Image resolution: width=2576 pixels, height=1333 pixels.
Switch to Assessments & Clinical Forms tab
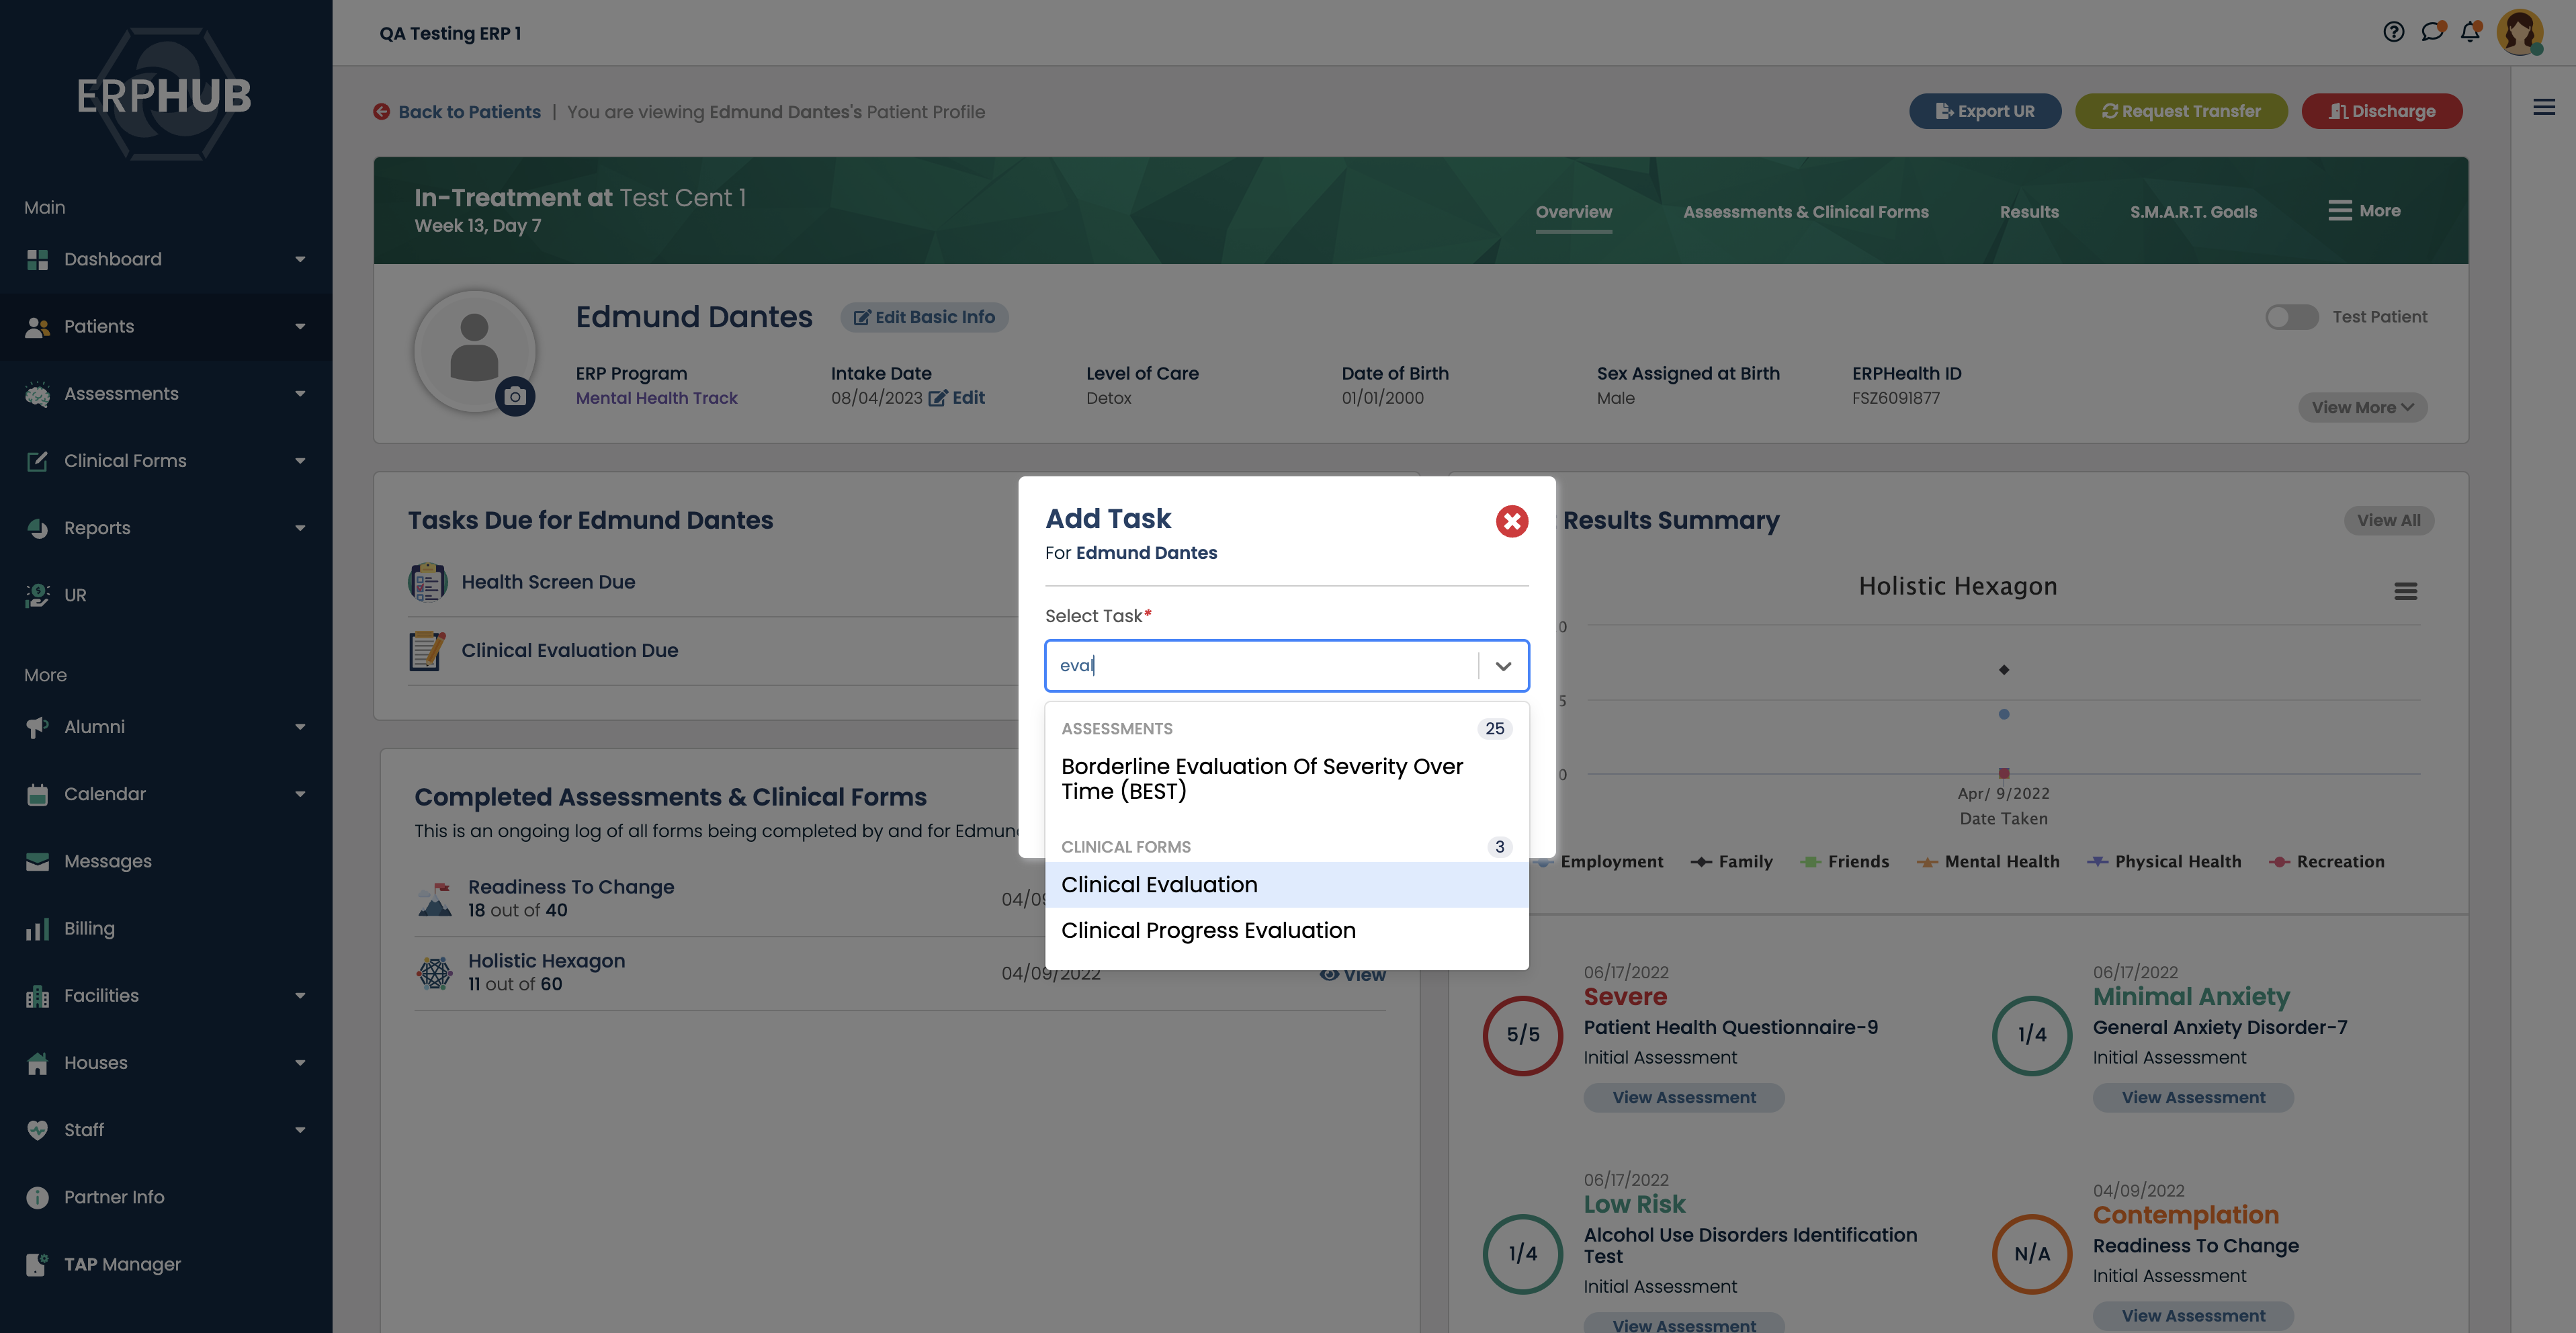(x=1805, y=212)
